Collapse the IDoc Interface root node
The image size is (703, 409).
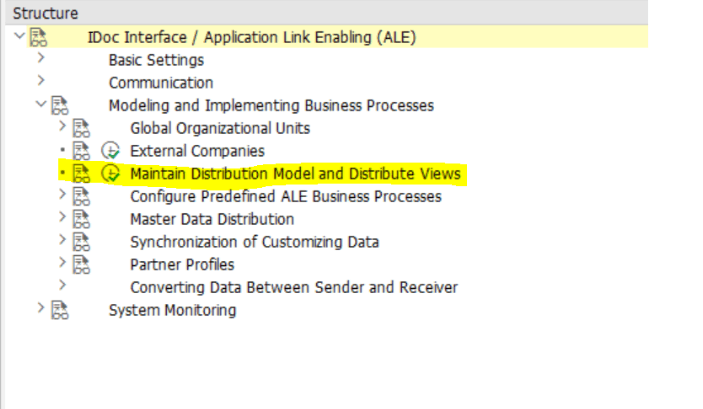20,38
